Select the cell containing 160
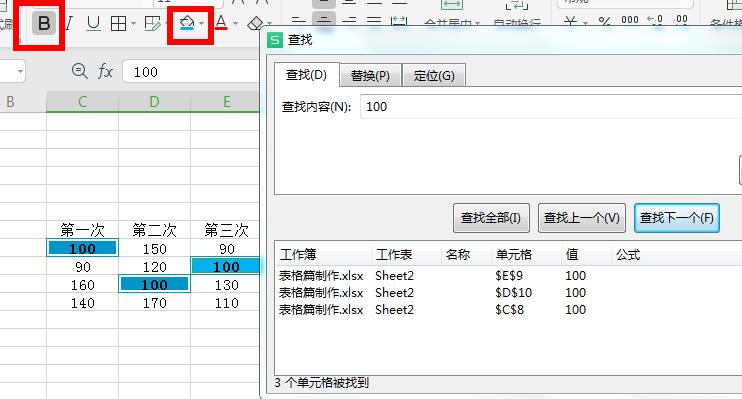 82,284
